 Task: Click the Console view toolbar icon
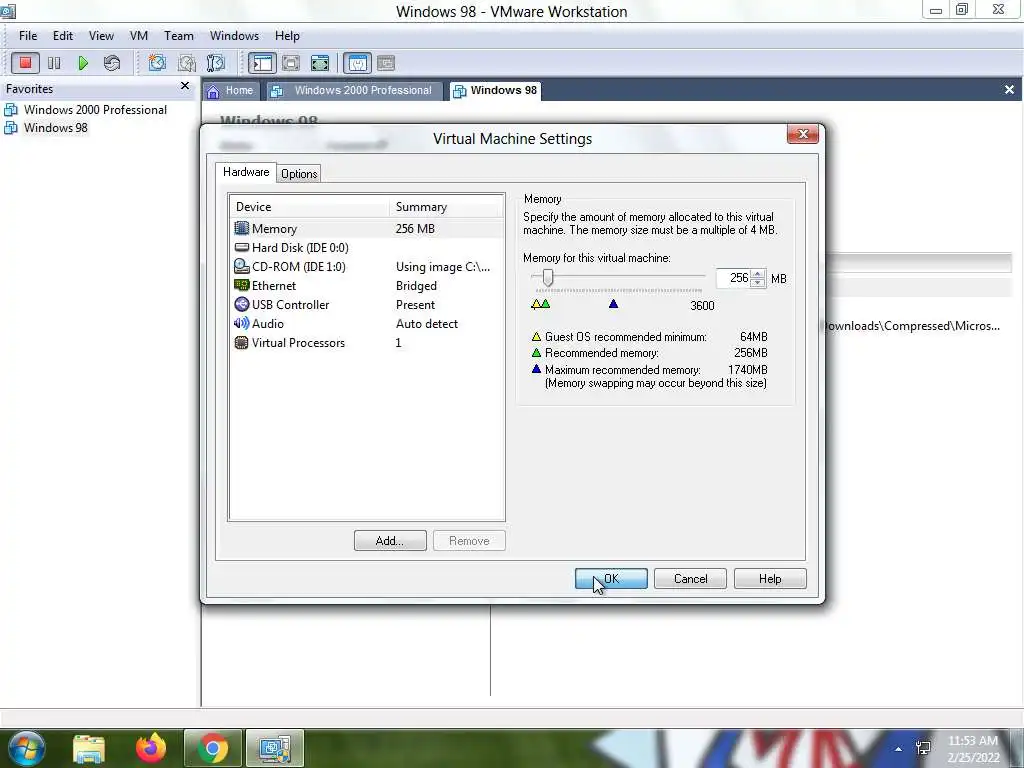point(386,63)
